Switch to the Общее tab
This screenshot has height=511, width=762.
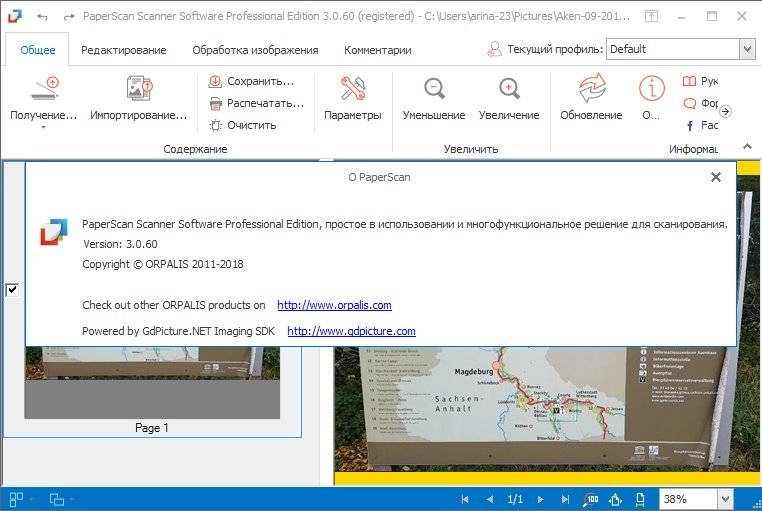click(x=37, y=50)
